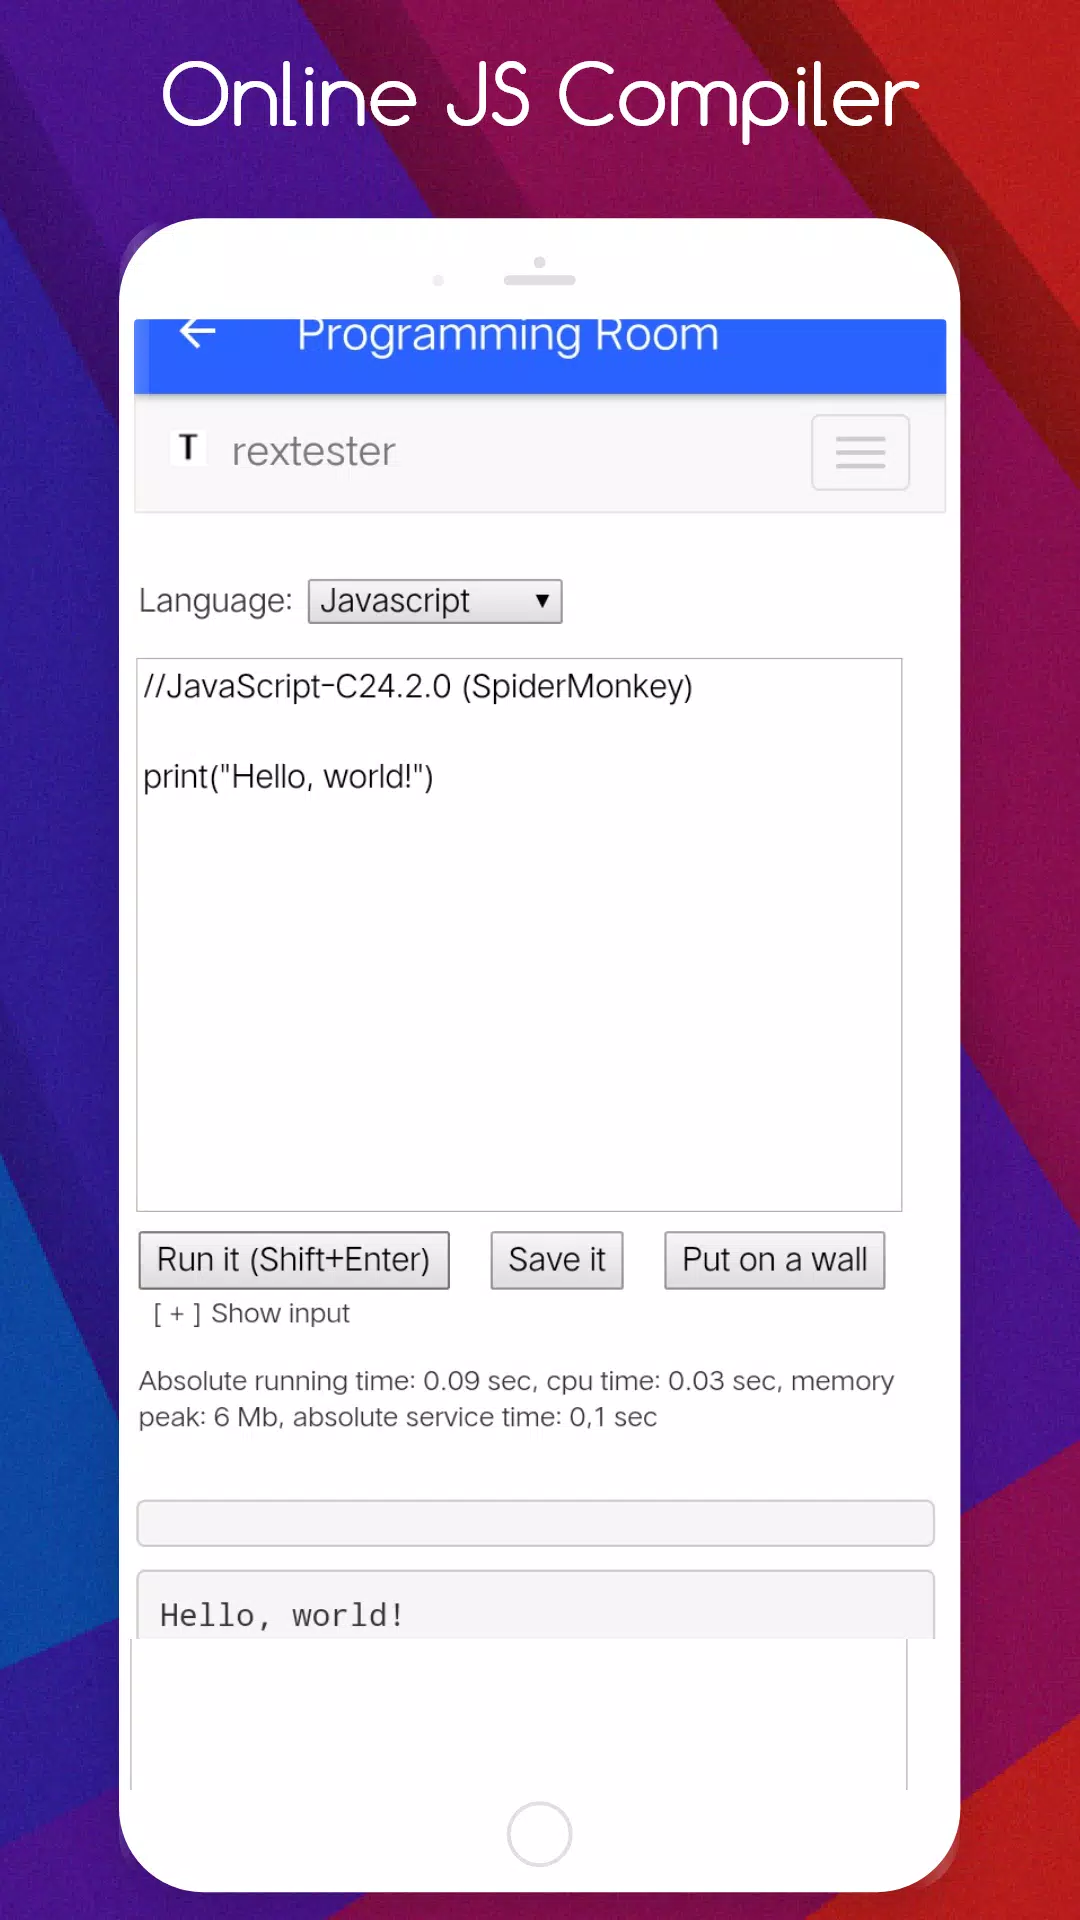Tap the phone's round home button
The image size is (1080, 1920).
click(539, 1834)
